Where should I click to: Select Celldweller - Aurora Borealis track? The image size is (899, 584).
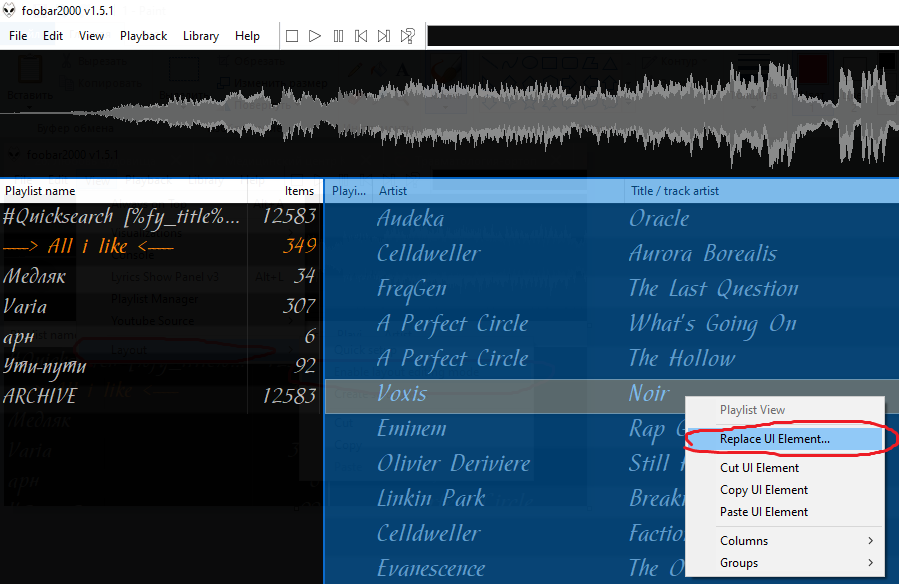[x=612, y=253]
